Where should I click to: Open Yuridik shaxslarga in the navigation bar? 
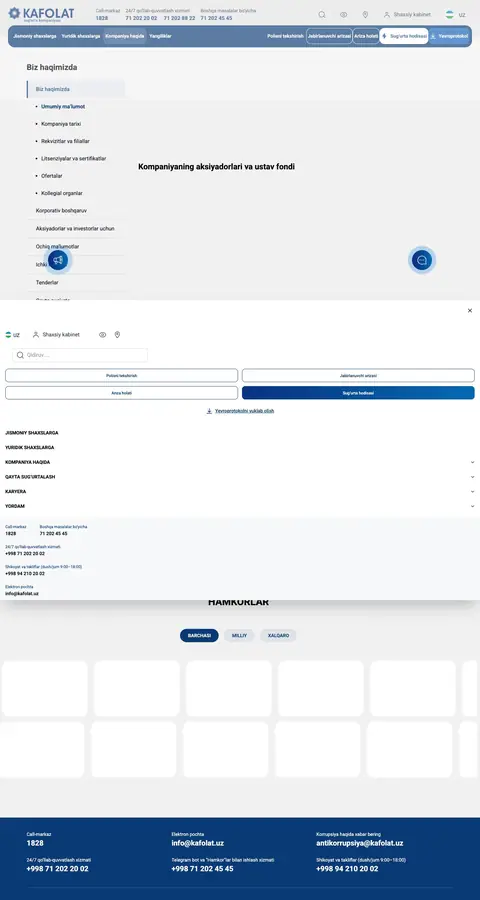point(81,36)
